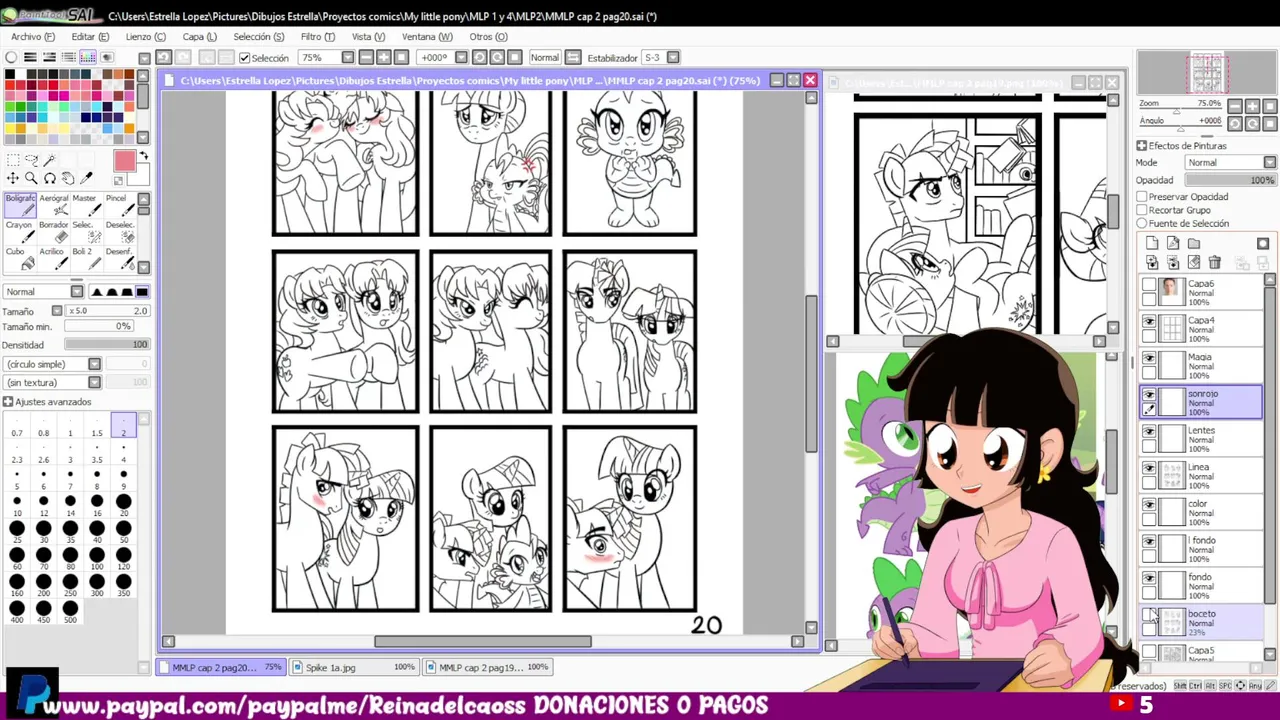Viewport: 1280px width, 720px height.
Task: Switch to the MMLP cap 2 pag19 tab
Action: point(486,667)
